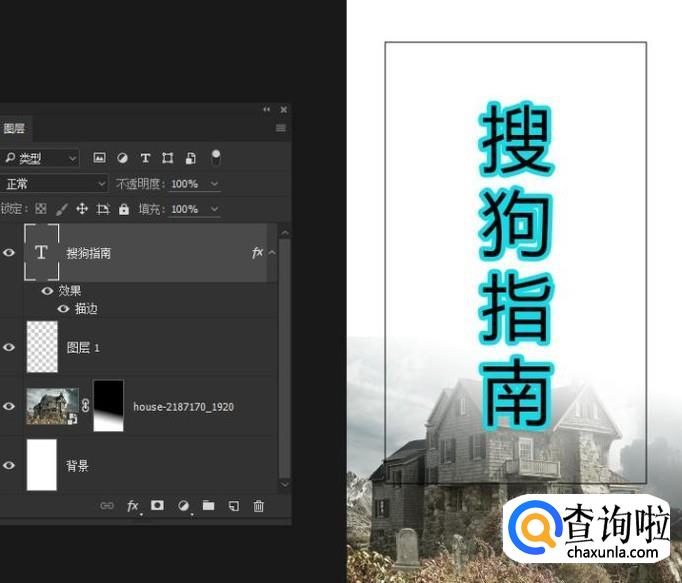Screen dimensions: 682x583
Task: Select layer name 背景
Action: click(x=77, y=466)
